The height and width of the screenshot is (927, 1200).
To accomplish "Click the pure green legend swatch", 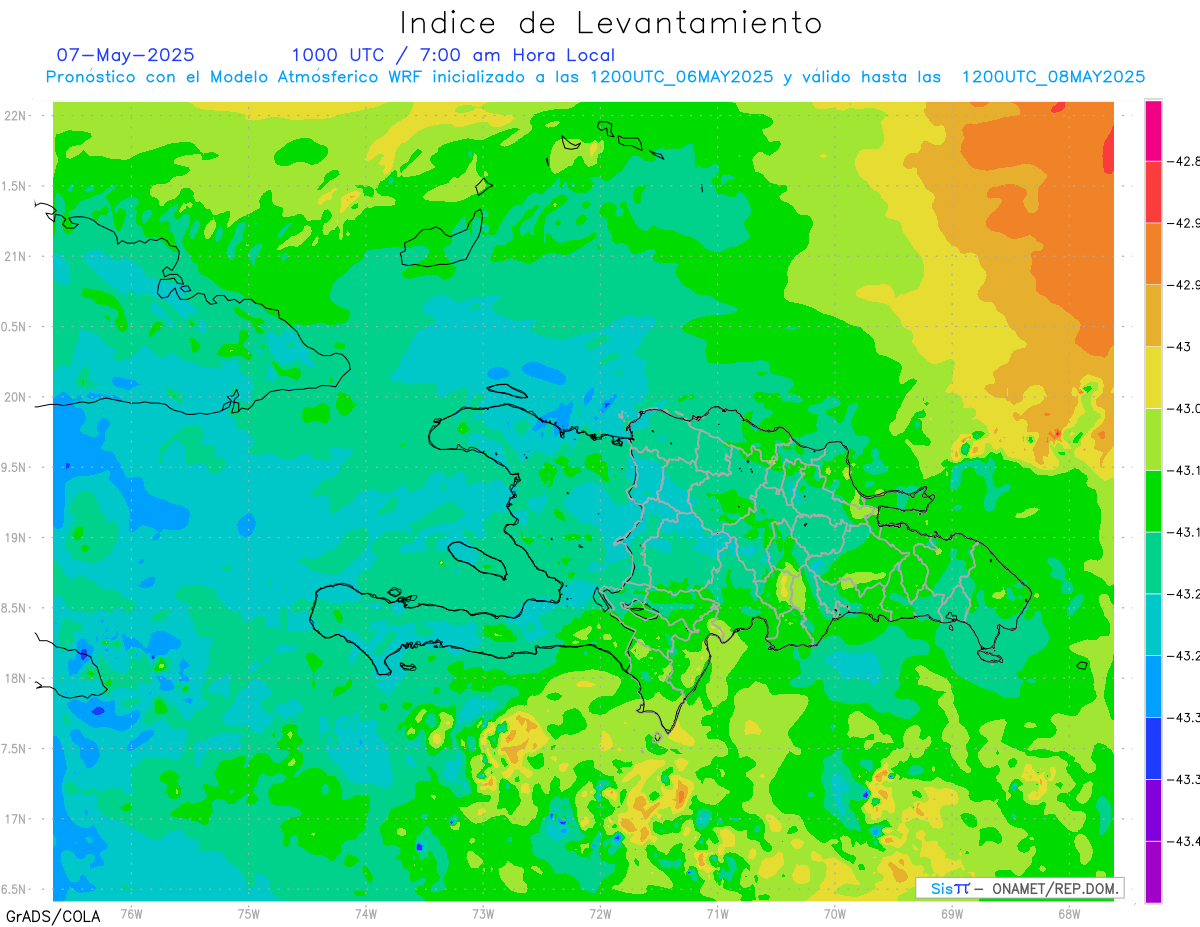I will point(1153,501).
